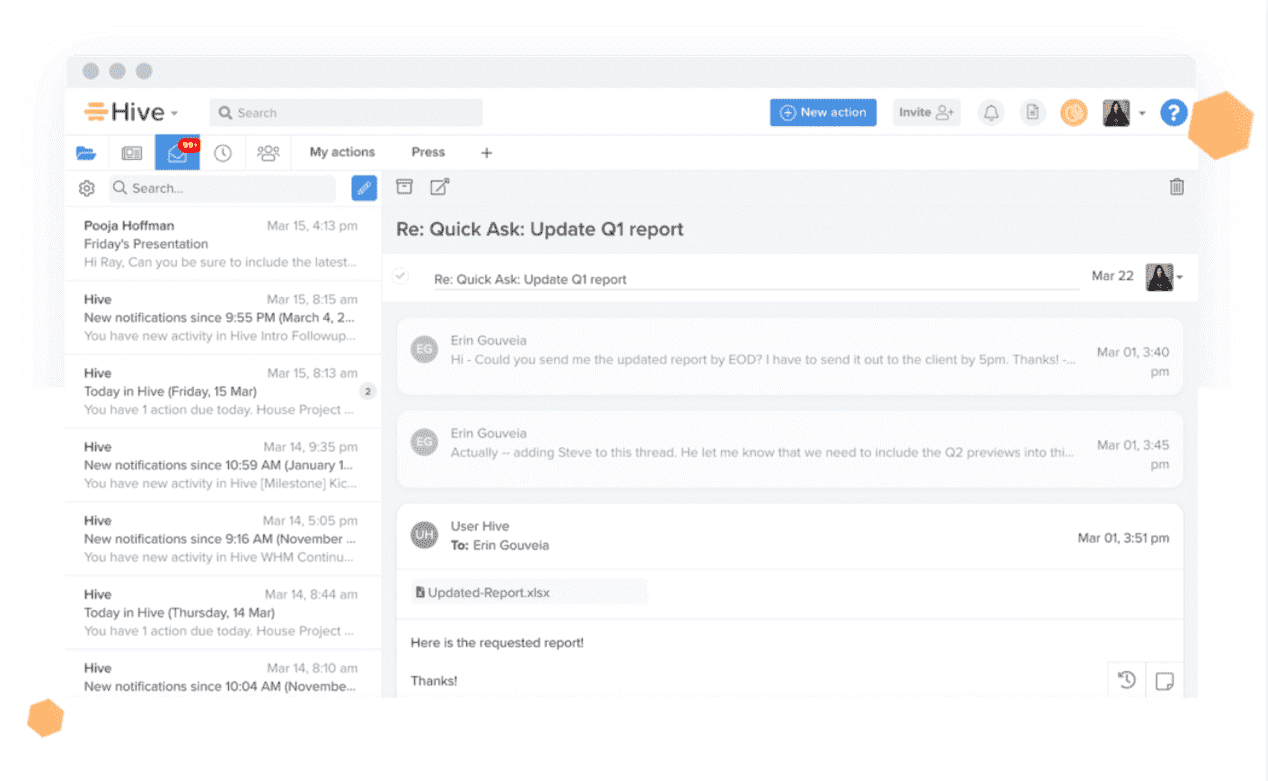This screenshot has height=781, width=1268.
Task: Click inside the mail search field
Action: 220,188
